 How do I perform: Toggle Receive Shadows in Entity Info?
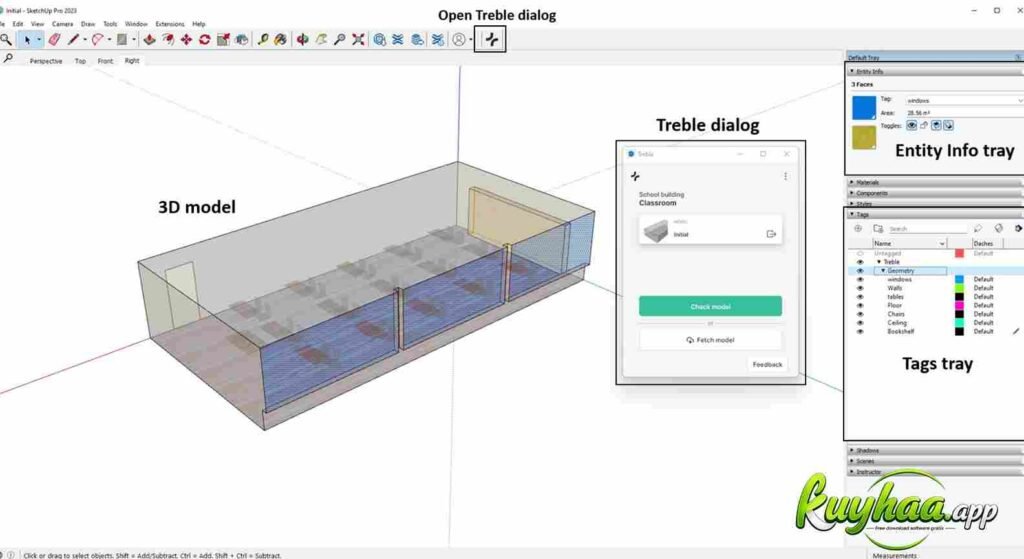click(x=936, y=125)
